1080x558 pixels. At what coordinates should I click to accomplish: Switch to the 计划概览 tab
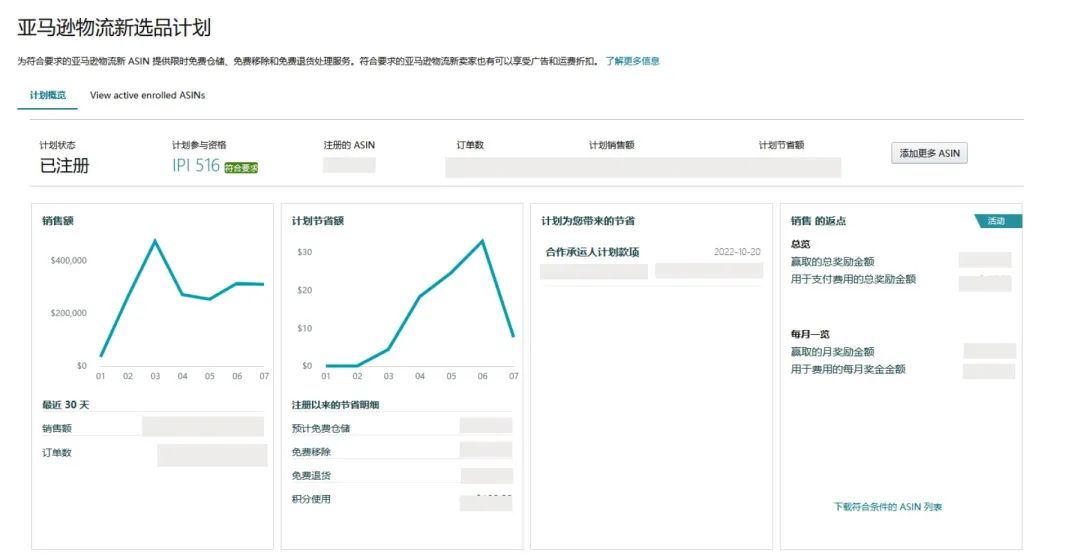point(48,95)
